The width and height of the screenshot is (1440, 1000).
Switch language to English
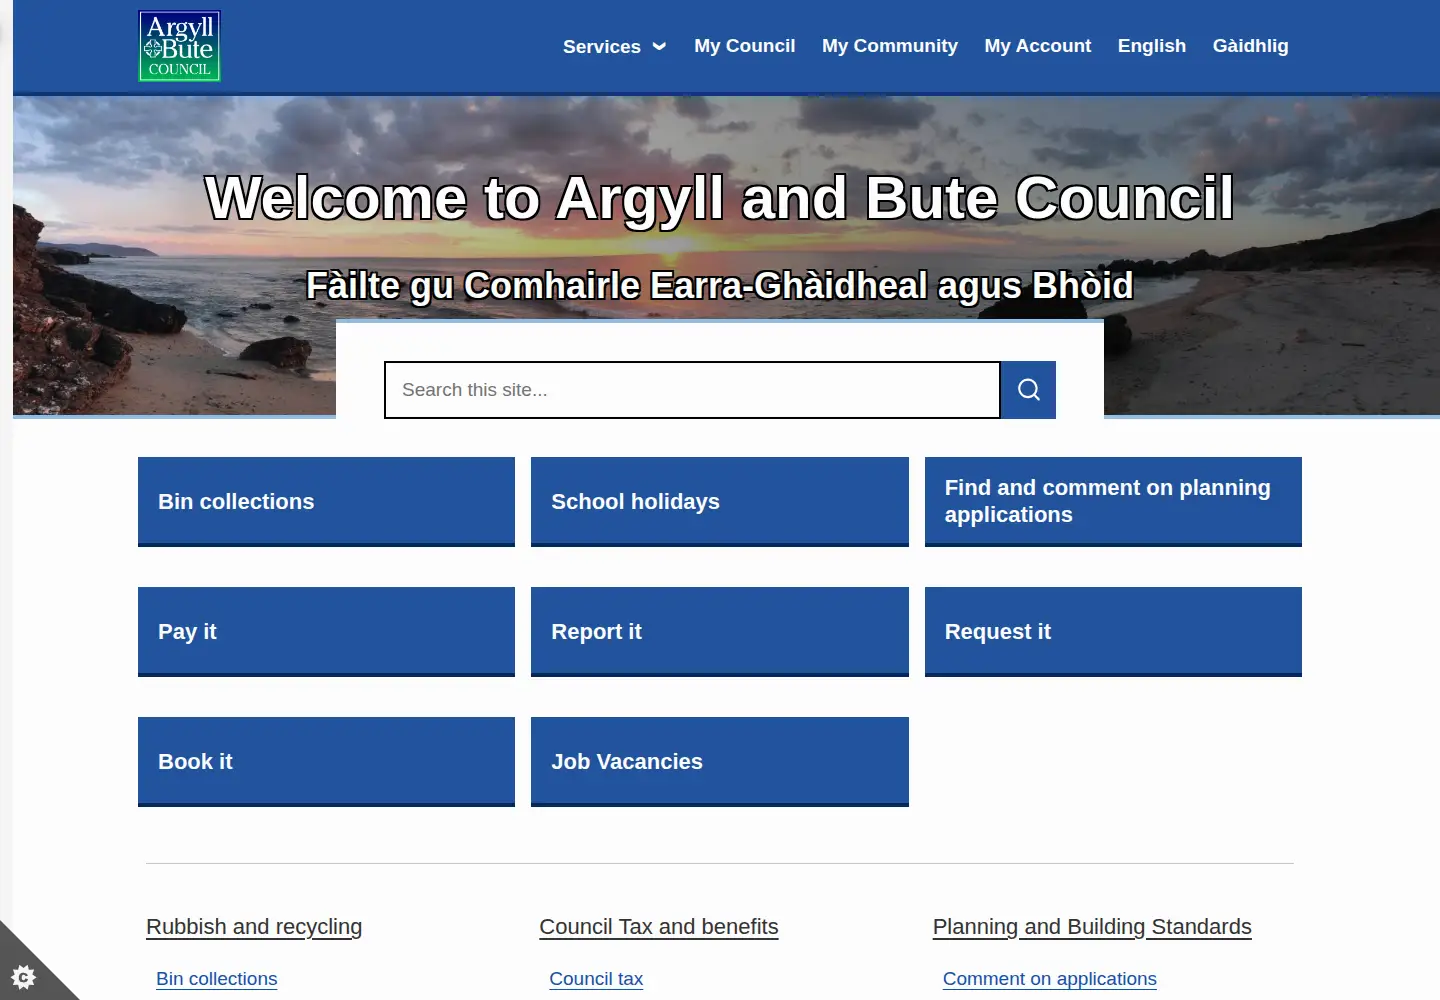(x=1152, y=46)
